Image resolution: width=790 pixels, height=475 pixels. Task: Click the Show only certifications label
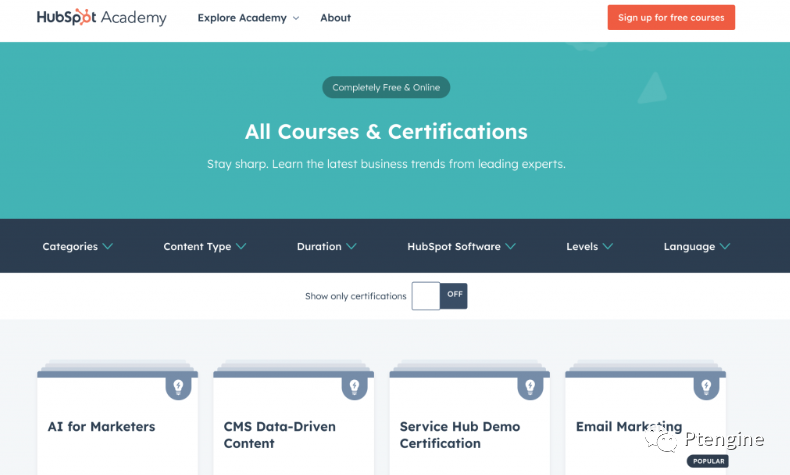click(x=356, y=296)
